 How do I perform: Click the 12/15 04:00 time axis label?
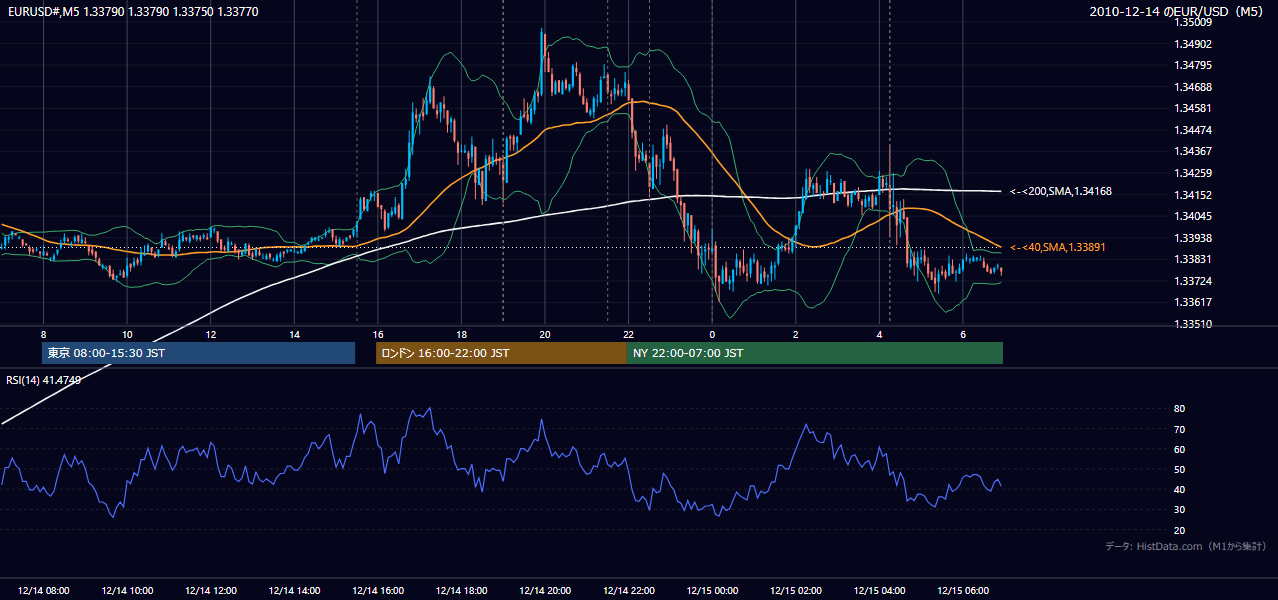879,591
